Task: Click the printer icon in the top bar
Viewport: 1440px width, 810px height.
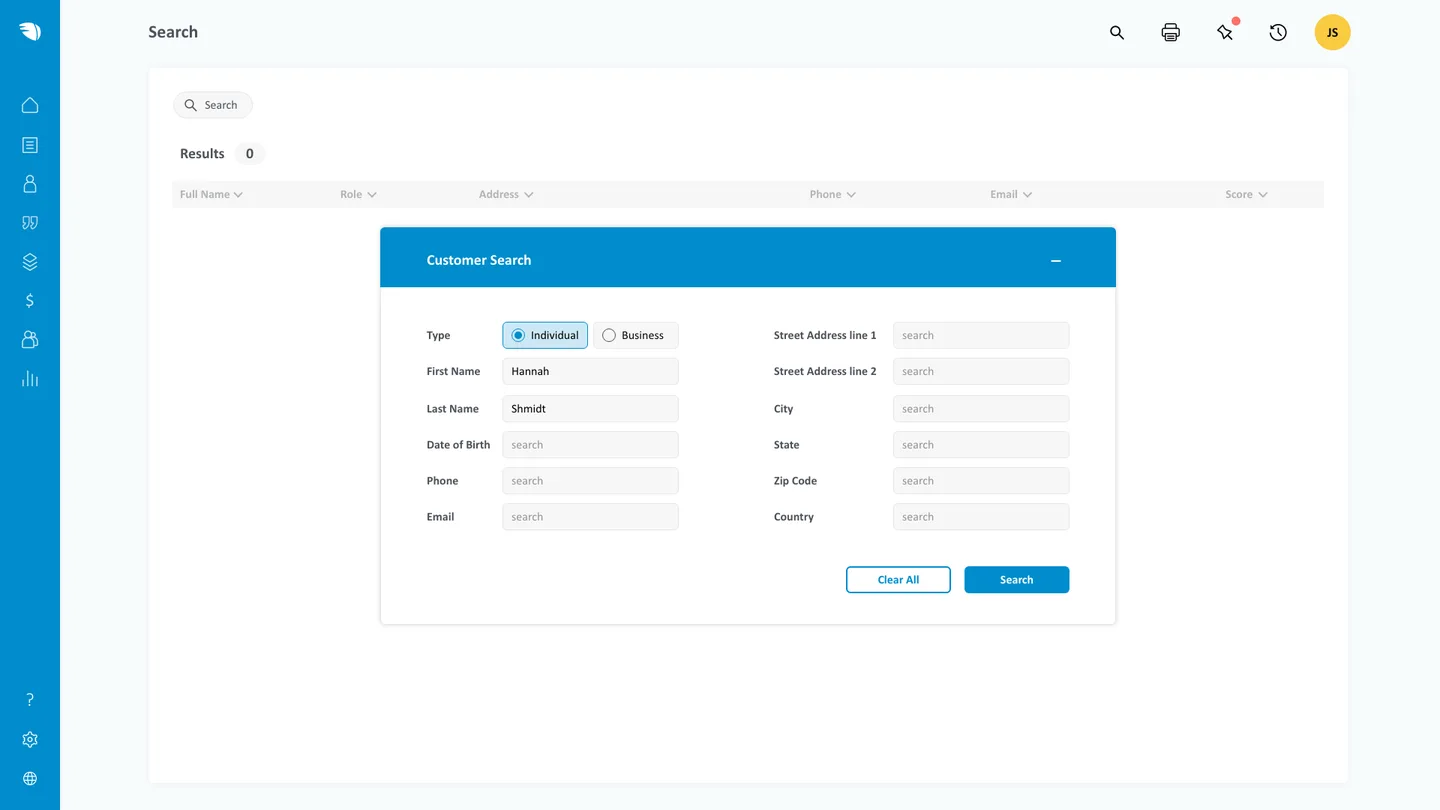Action: point(1170,32)
